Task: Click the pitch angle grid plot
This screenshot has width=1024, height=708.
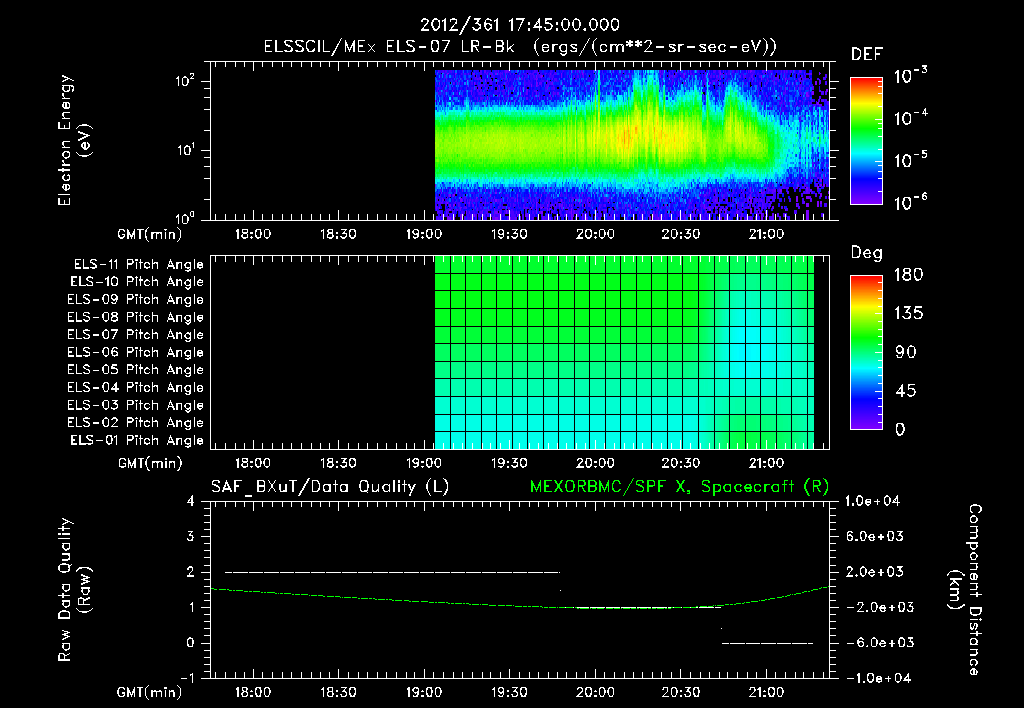Action: [x=624, y=352]
